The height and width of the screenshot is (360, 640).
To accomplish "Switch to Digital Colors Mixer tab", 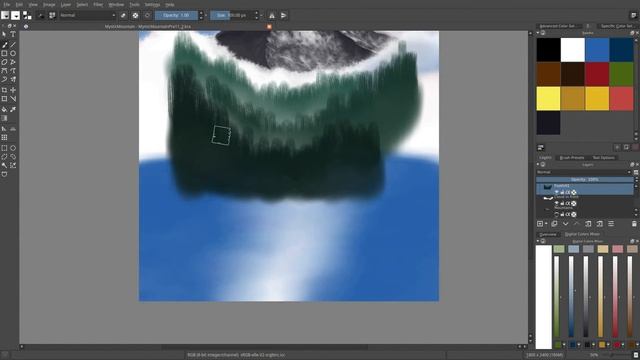I will (x=582, y=234).
